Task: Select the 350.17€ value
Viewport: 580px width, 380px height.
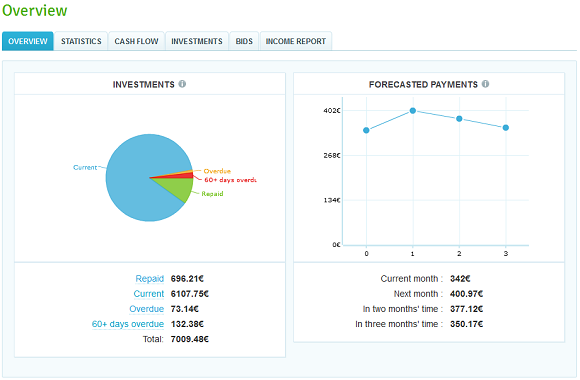Action: 466,324
